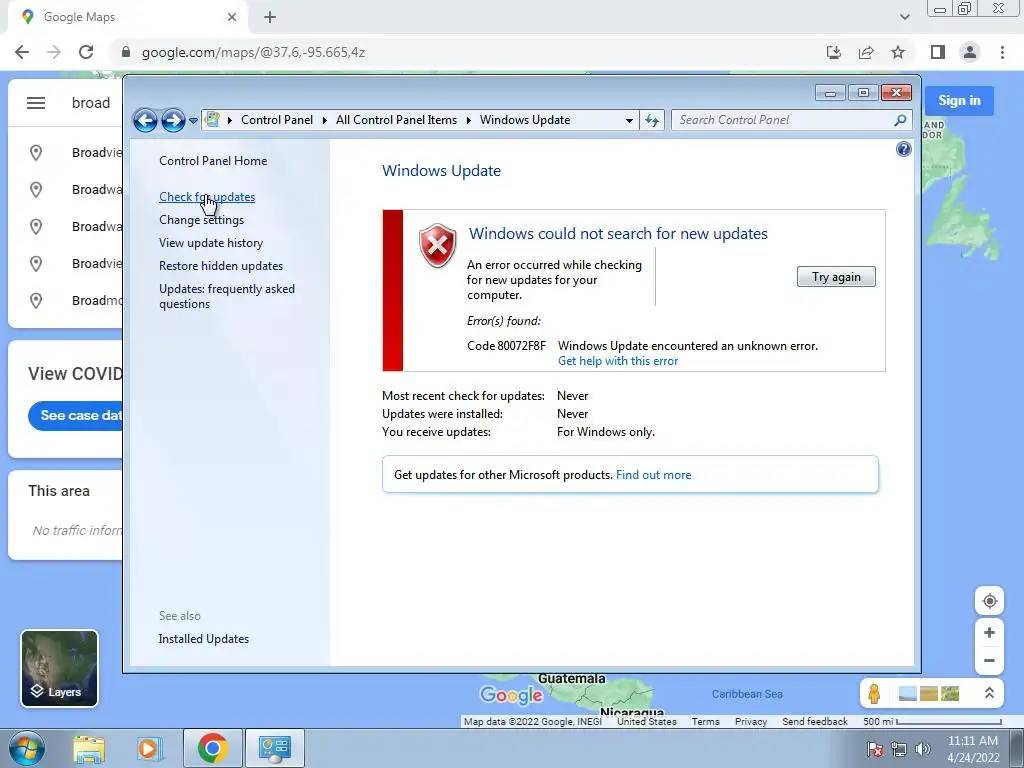
Task: Click the volume speaker tray icon
Action: [923, 749]
